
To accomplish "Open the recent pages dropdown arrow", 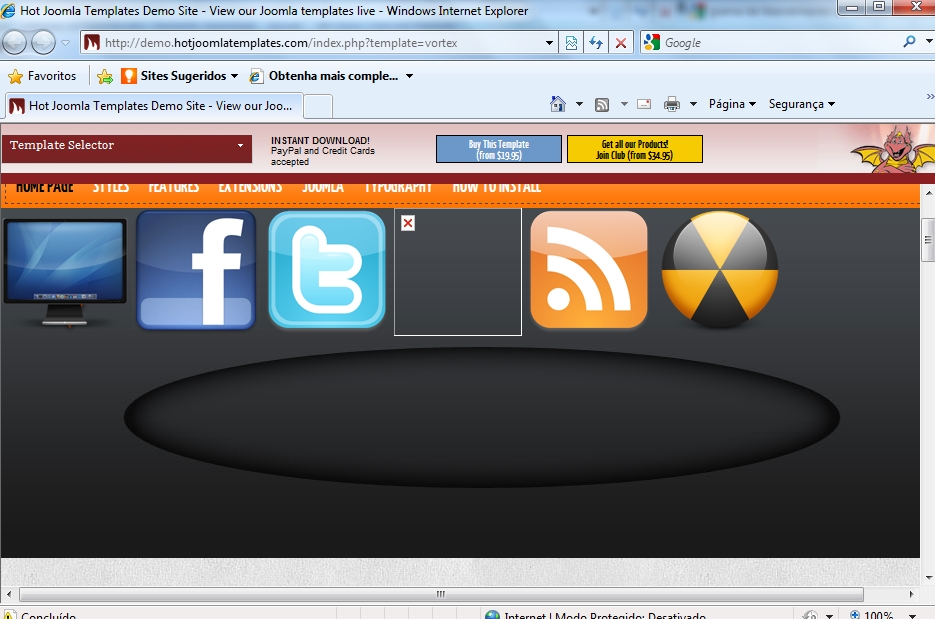I will tap(66, 43).
